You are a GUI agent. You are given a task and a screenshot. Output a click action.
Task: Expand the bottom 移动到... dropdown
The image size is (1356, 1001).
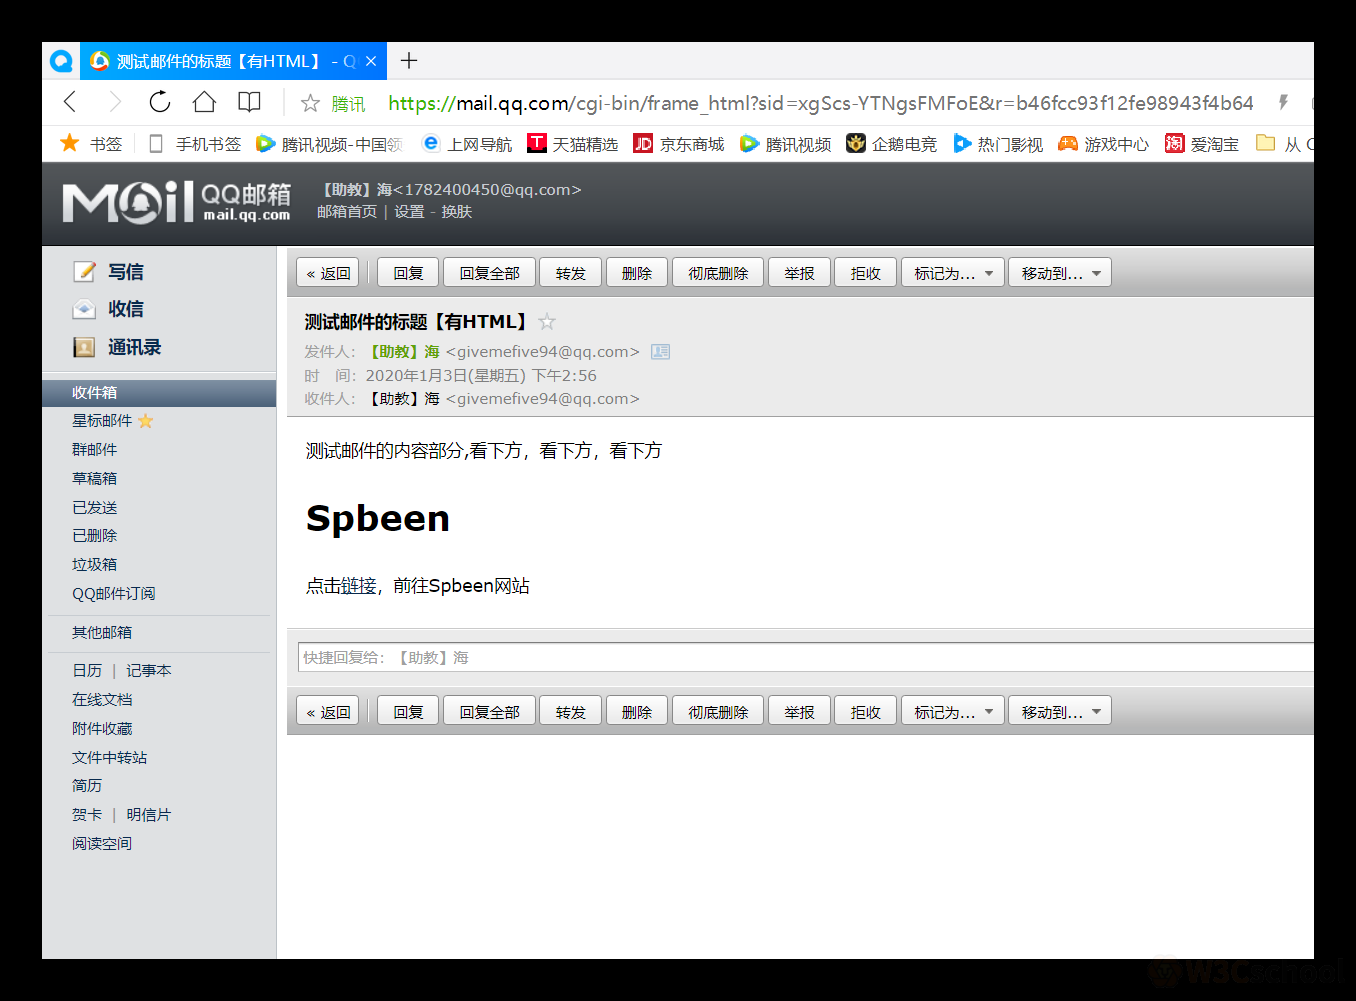(1060, 712)
